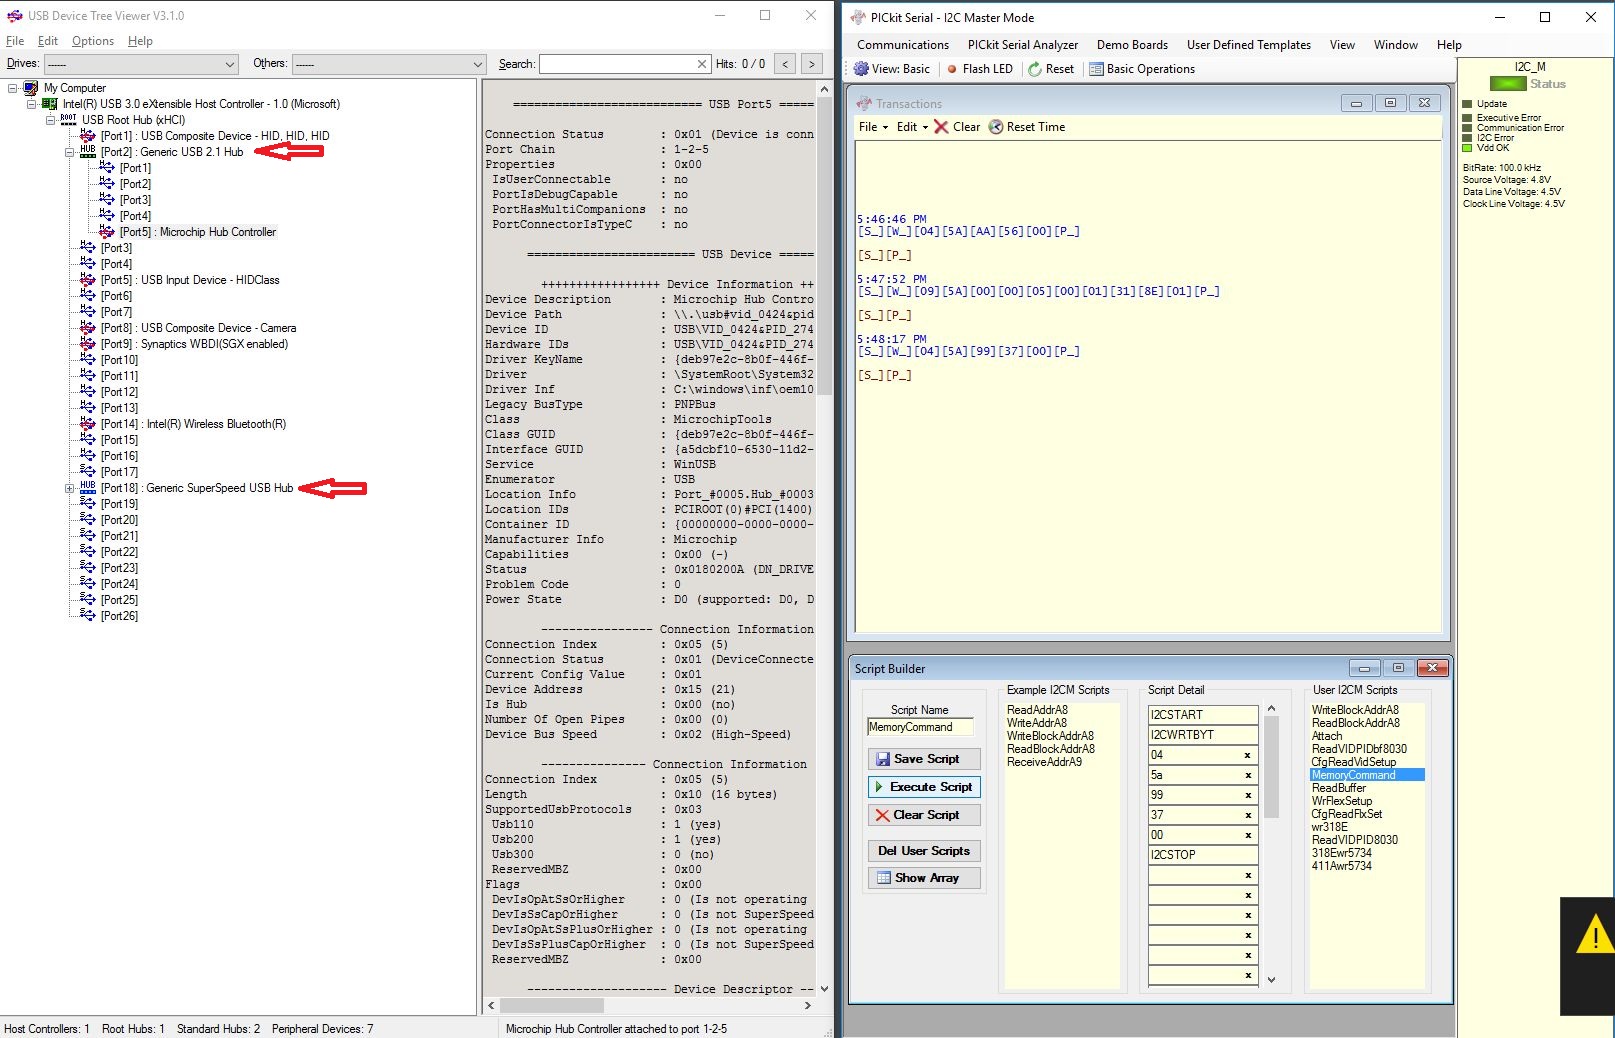Click the USB Root Hub (xHCI) icon
1615x1038 pixels.
coord(69,120)
